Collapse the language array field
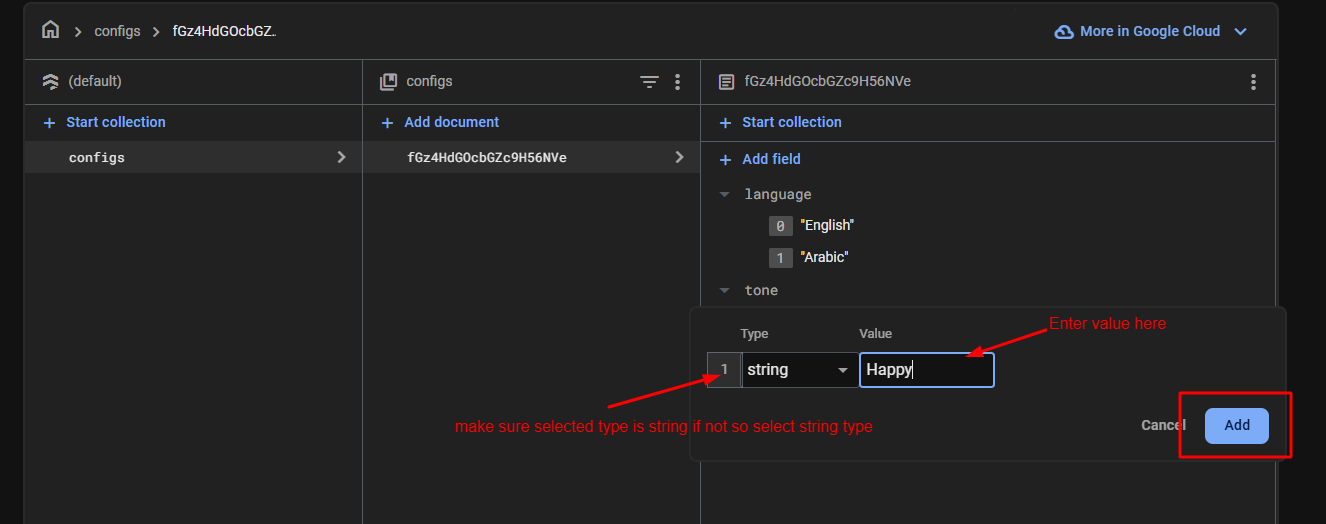Image resolution: width=1326 pixels, height=524 pixels. click(725, 195)
